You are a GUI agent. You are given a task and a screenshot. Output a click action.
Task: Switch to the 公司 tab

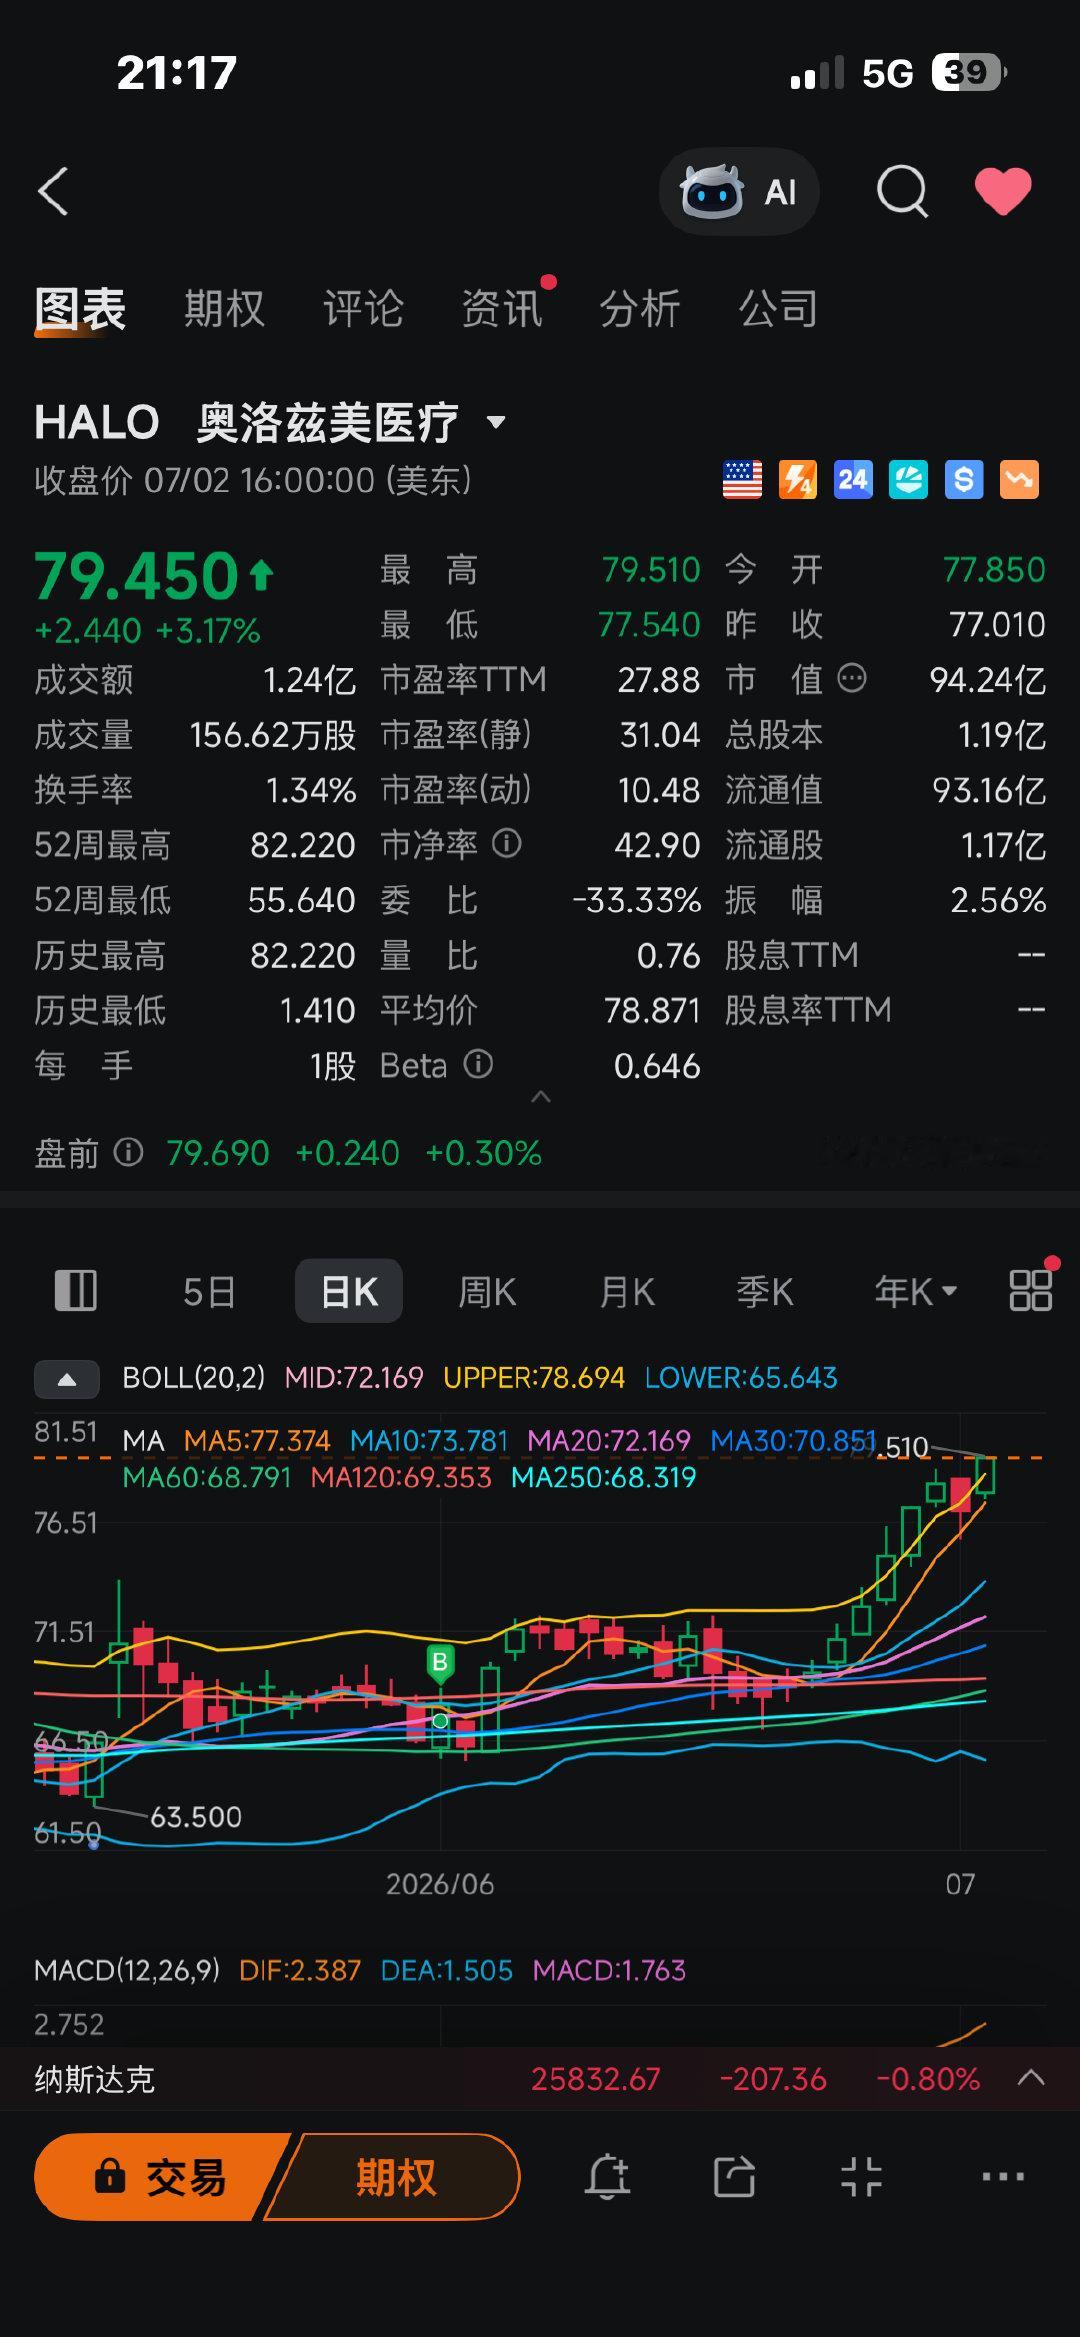click(778, 309)
